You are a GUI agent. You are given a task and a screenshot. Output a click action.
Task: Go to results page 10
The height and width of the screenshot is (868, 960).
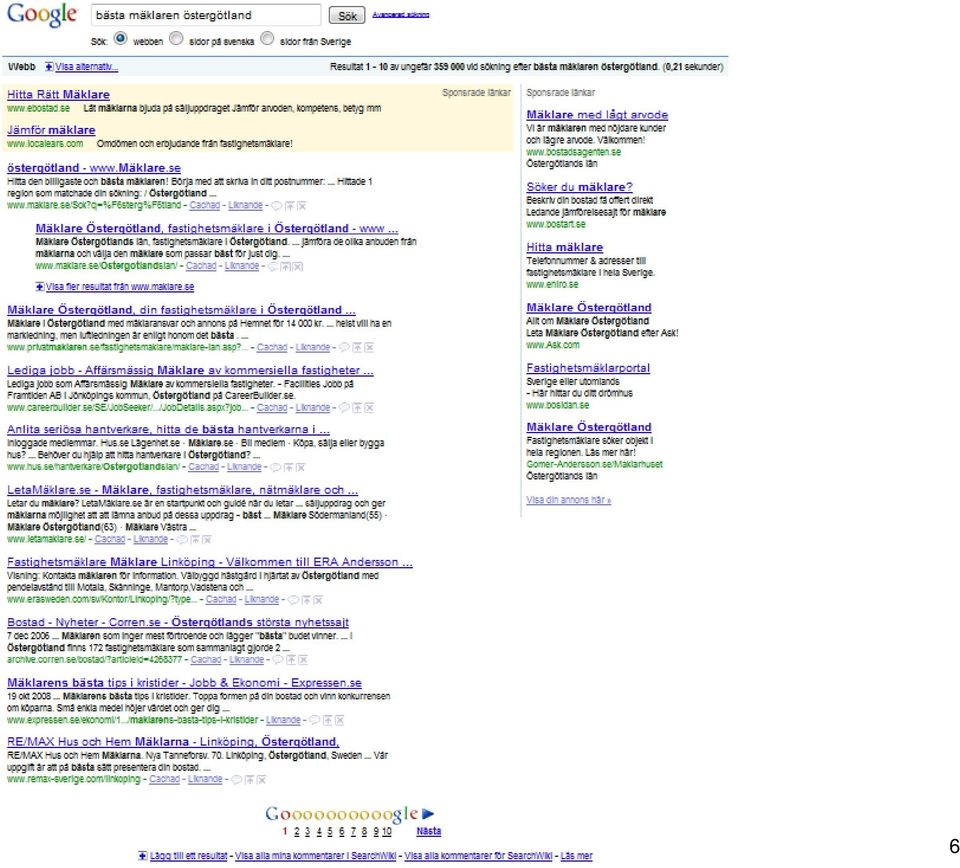click(x=387, y=831)
